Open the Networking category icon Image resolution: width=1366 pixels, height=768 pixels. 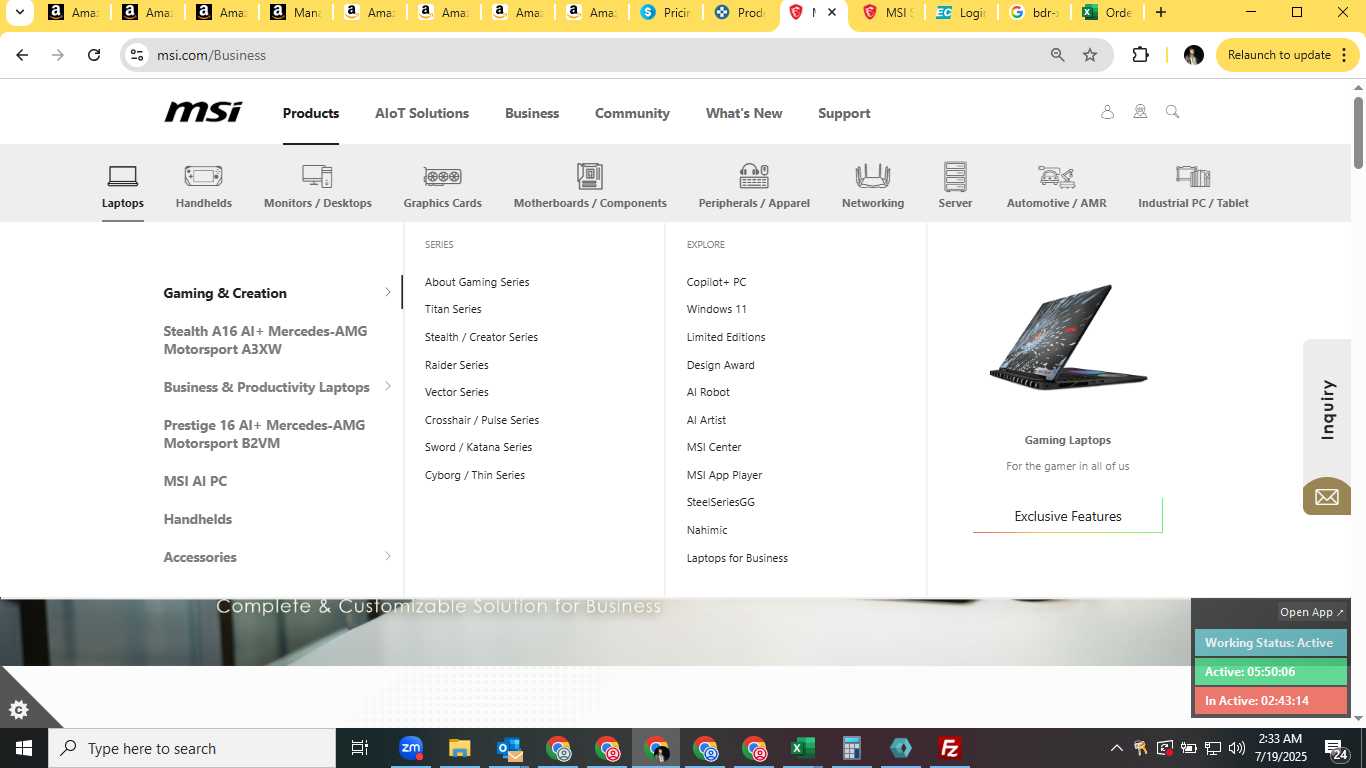point(873,177)
